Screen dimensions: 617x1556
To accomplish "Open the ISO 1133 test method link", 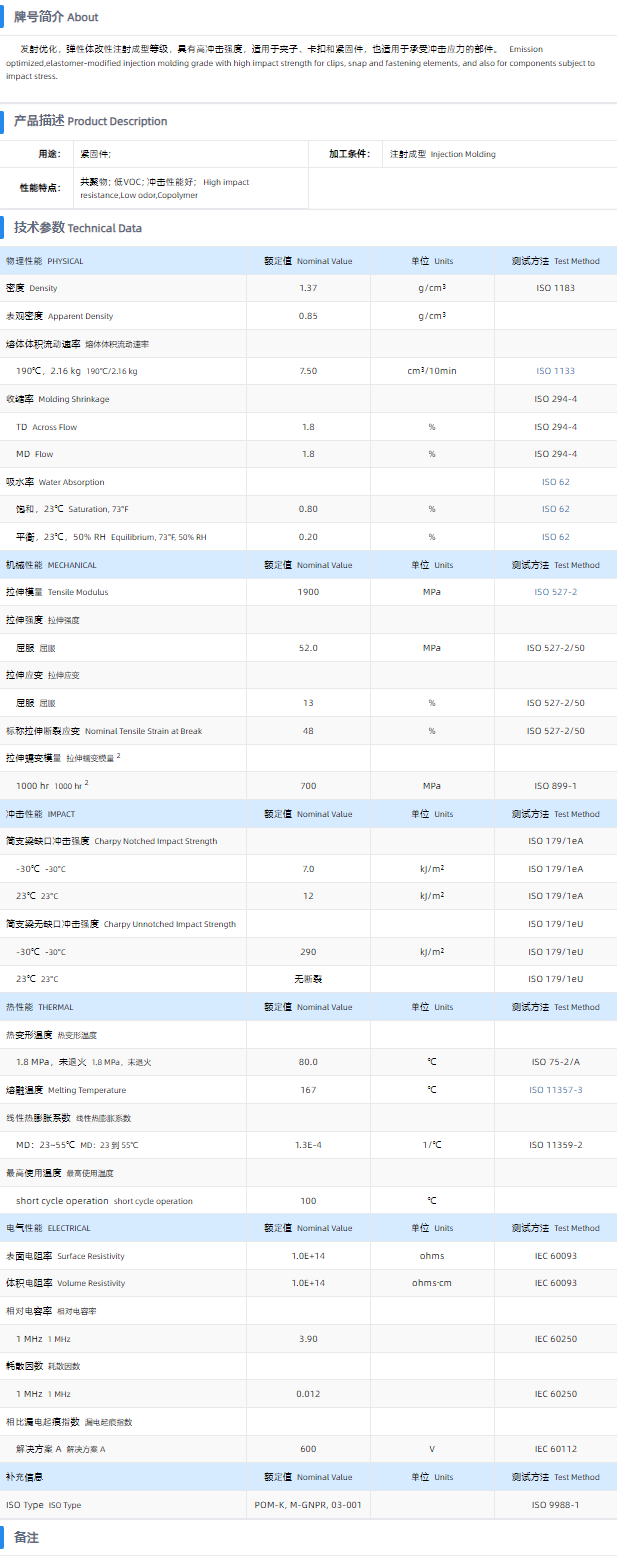I will (555, 371).
